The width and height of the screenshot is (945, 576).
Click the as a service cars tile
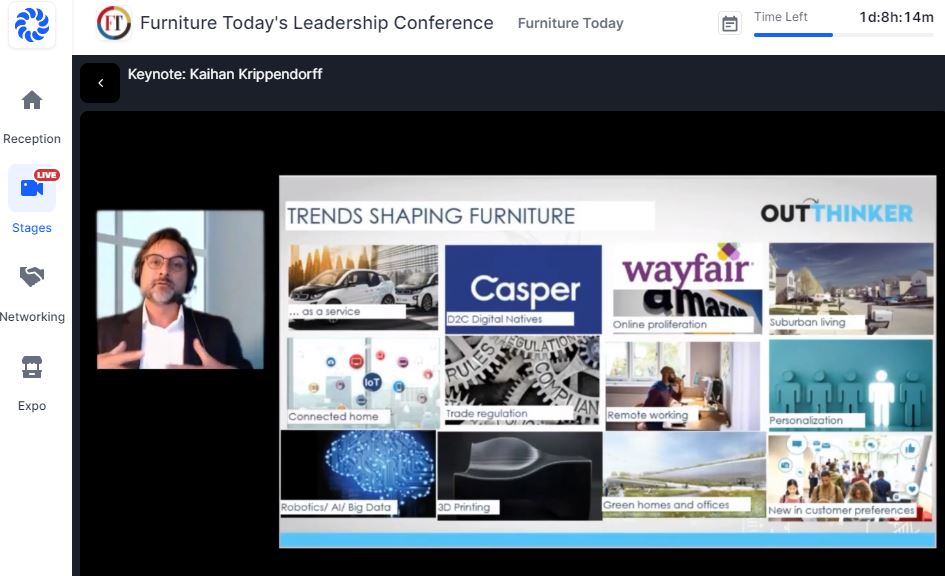click(x=363, y=287)
